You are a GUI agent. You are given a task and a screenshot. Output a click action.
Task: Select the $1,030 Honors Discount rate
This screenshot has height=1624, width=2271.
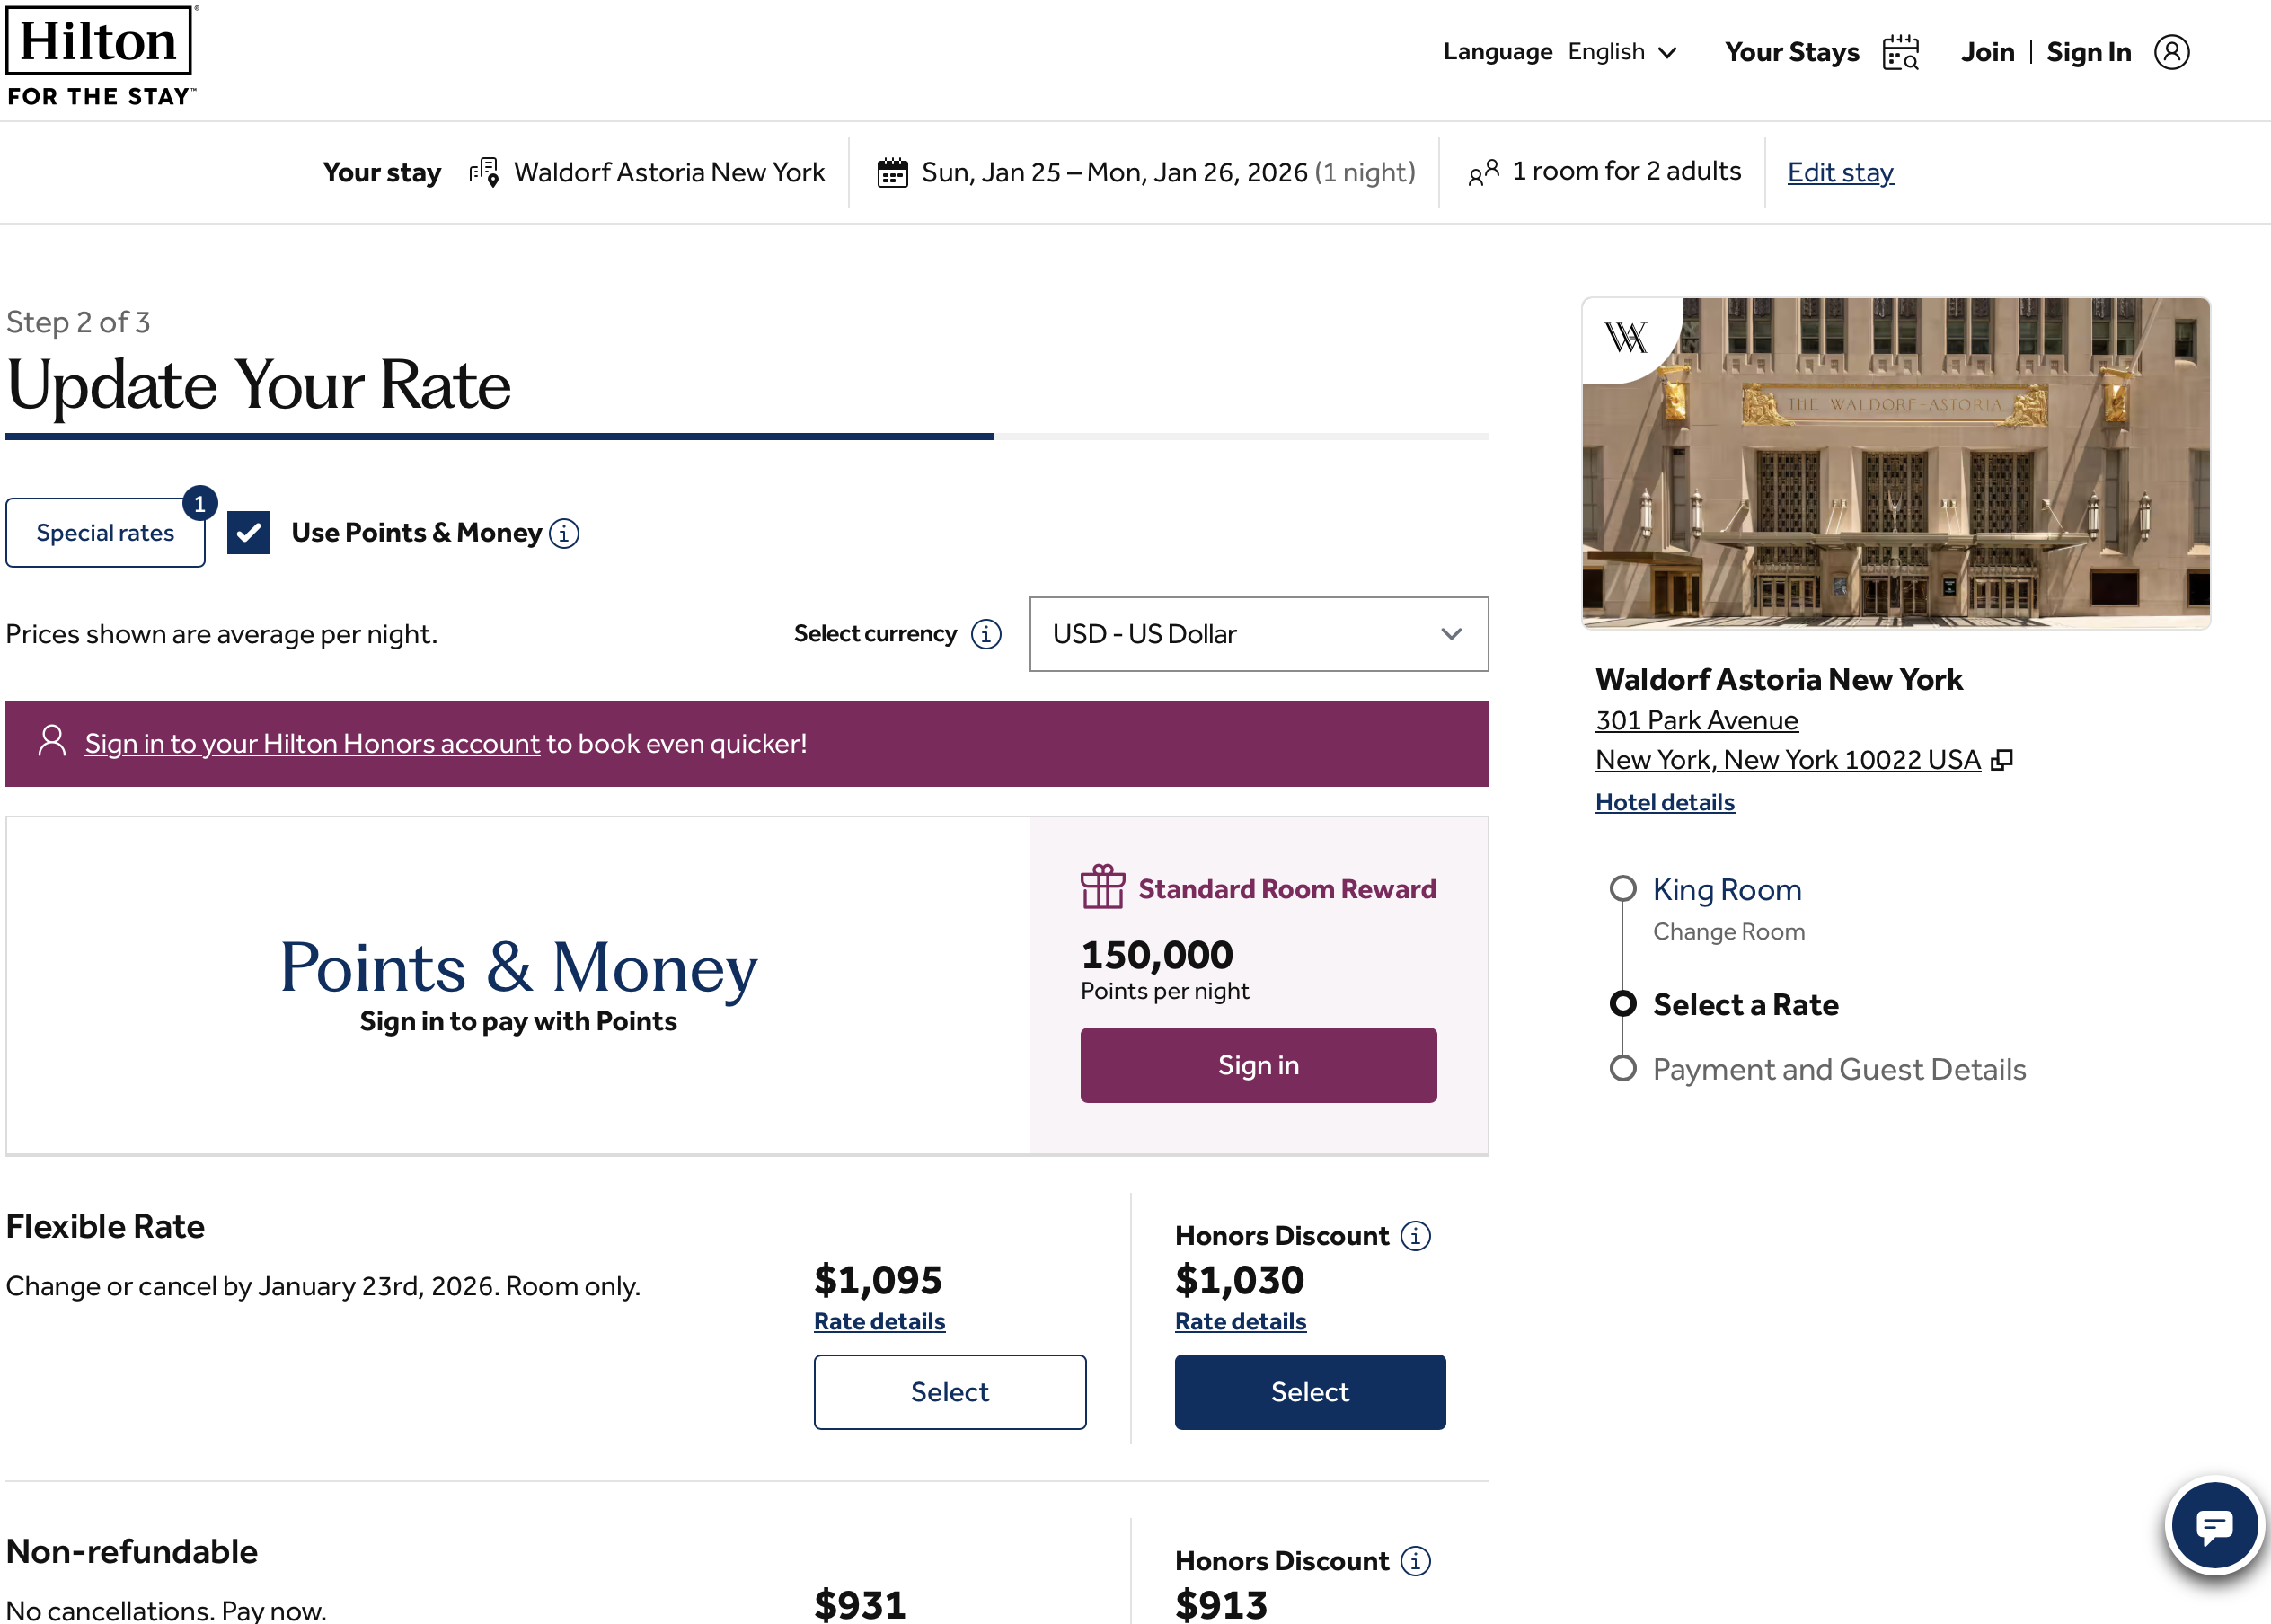click(1309, 1392)
